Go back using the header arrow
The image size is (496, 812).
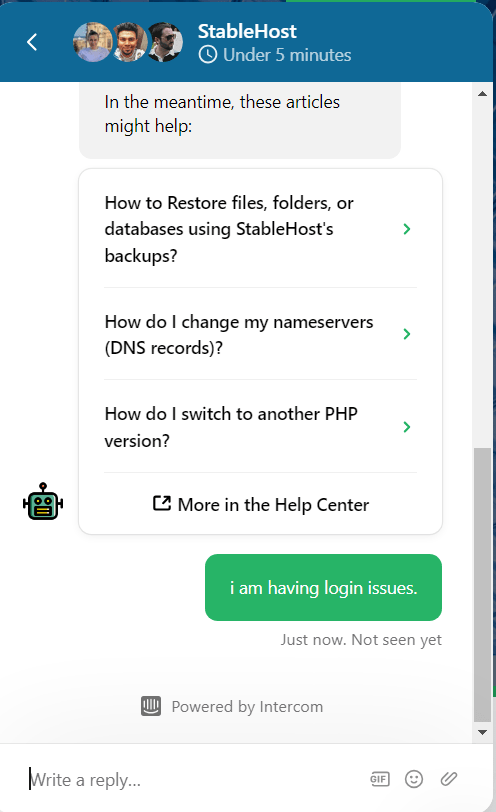[32, 42]
